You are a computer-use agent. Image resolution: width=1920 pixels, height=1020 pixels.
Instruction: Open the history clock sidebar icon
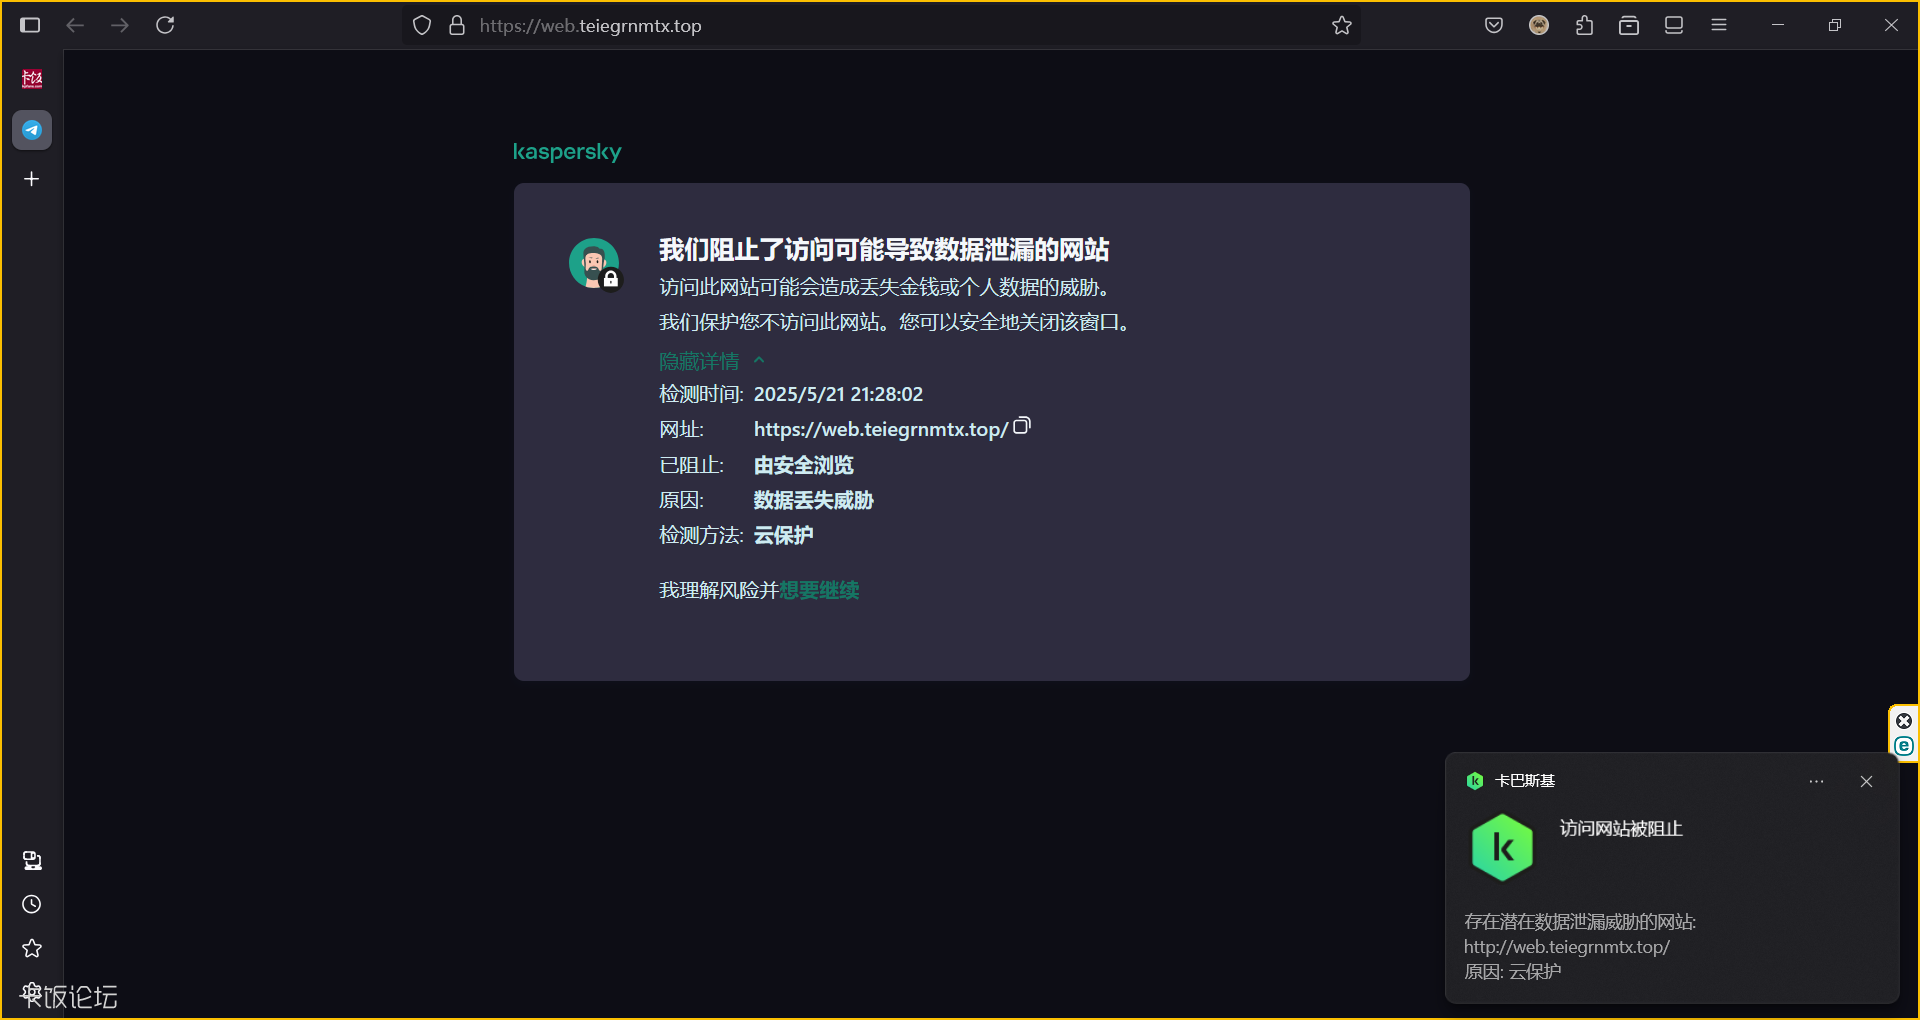32,904
